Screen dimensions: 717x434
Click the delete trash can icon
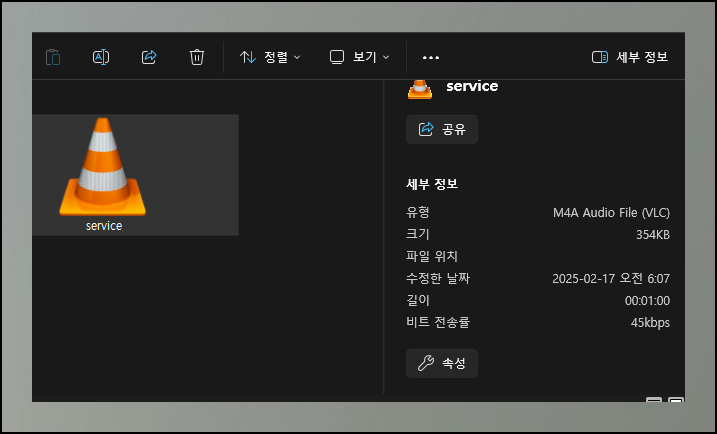(197, 57)
